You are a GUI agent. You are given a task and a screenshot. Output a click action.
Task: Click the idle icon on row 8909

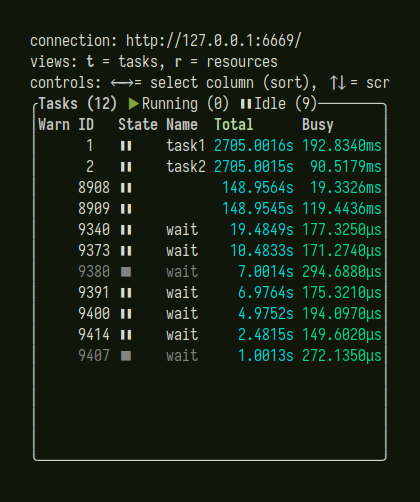tap(126, 209)
